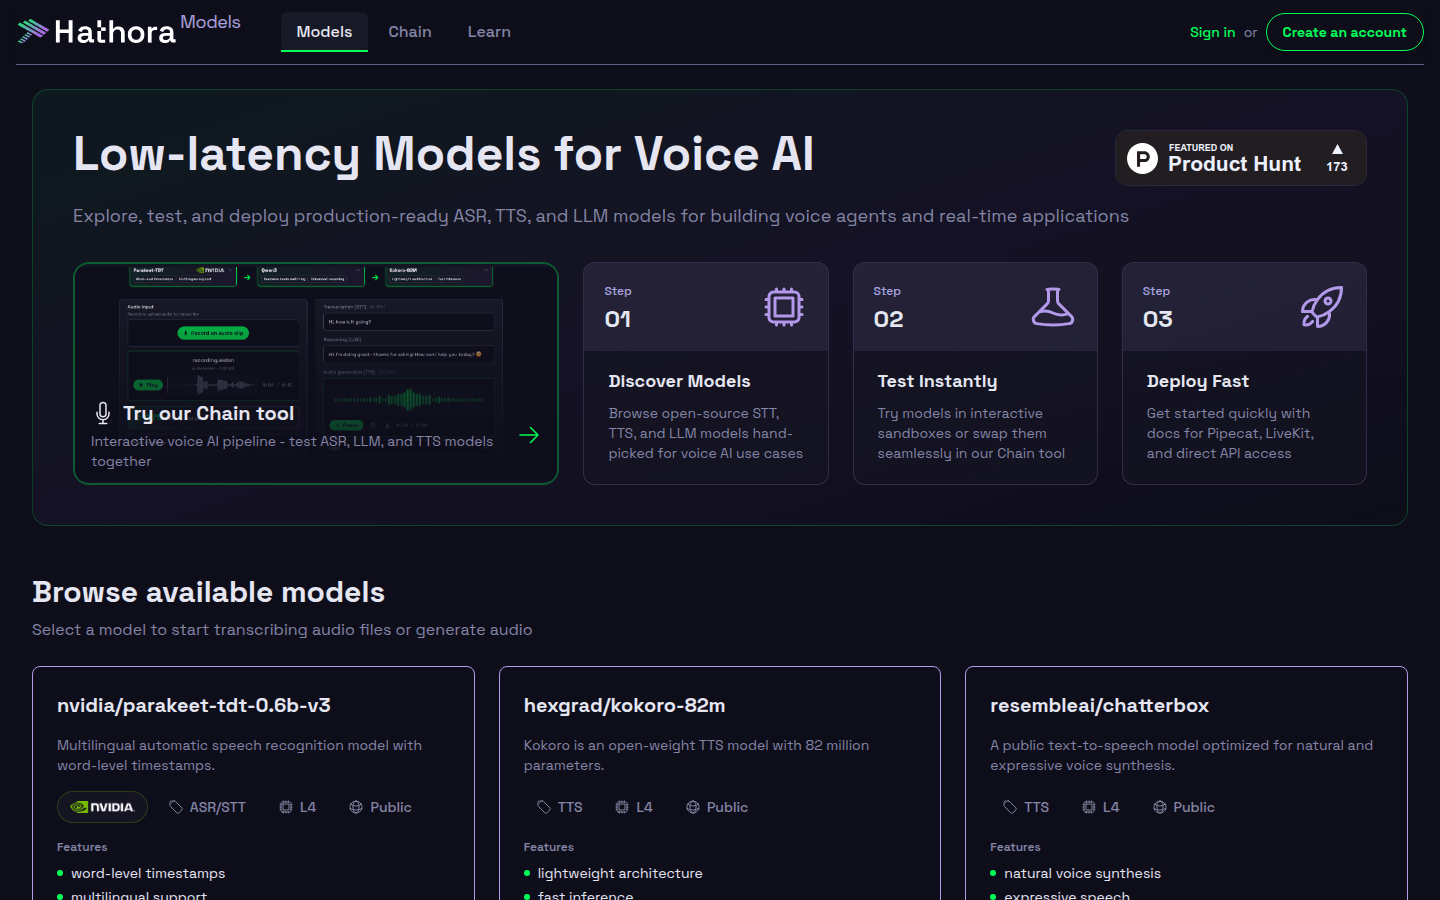Open the Chain tab
This screenshot has width=1440, height=900.
[x=410, y=32]
